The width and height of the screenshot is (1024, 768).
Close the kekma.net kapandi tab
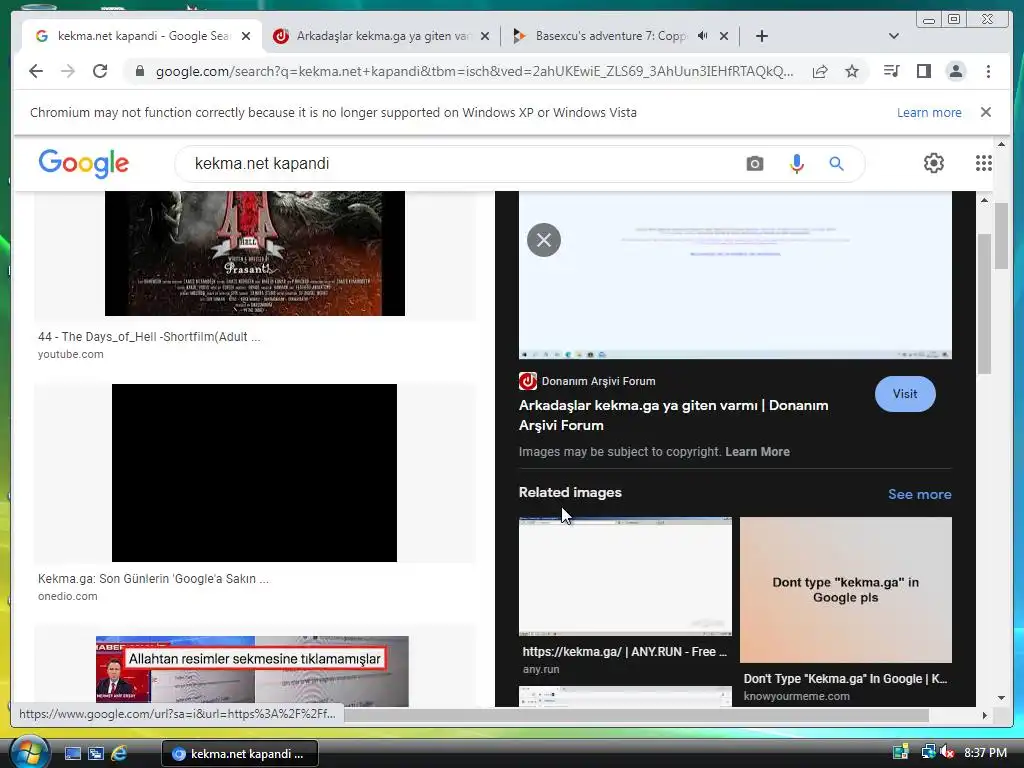(x=246, y=36)
